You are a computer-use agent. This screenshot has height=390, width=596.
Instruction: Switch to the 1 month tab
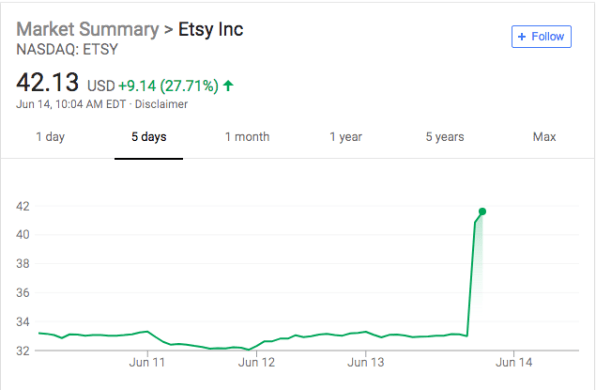247,136
